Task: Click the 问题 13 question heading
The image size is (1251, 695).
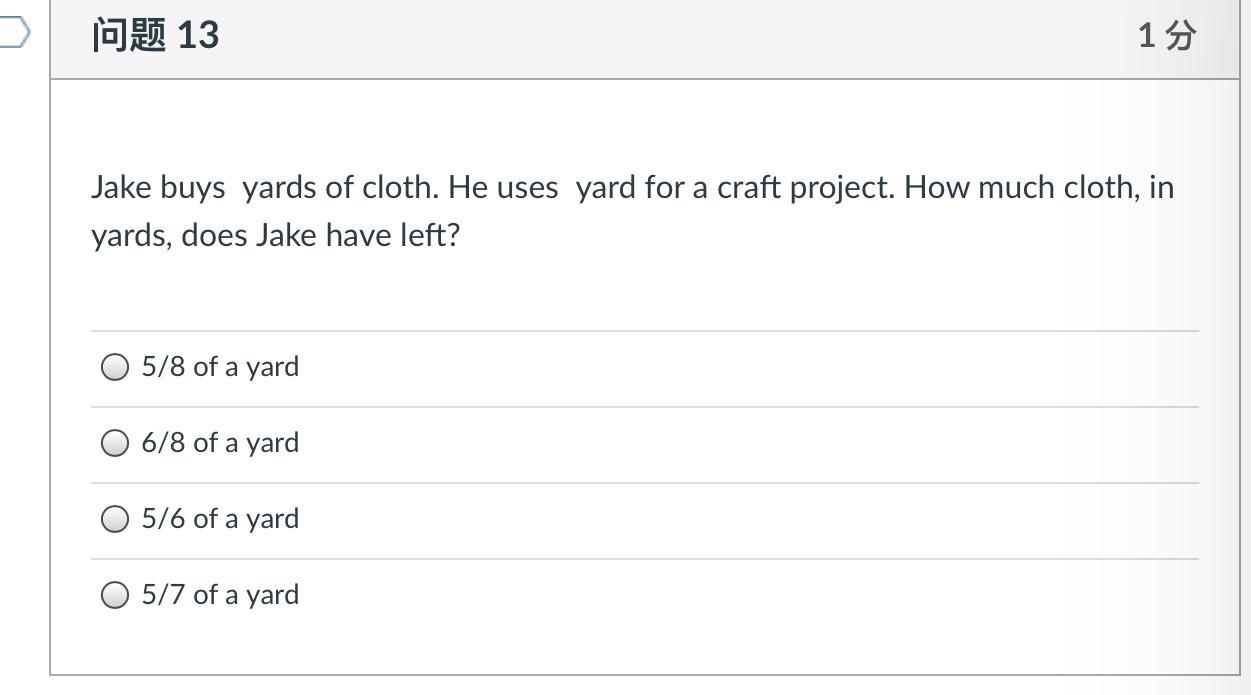Action: (x=155, y=35)
